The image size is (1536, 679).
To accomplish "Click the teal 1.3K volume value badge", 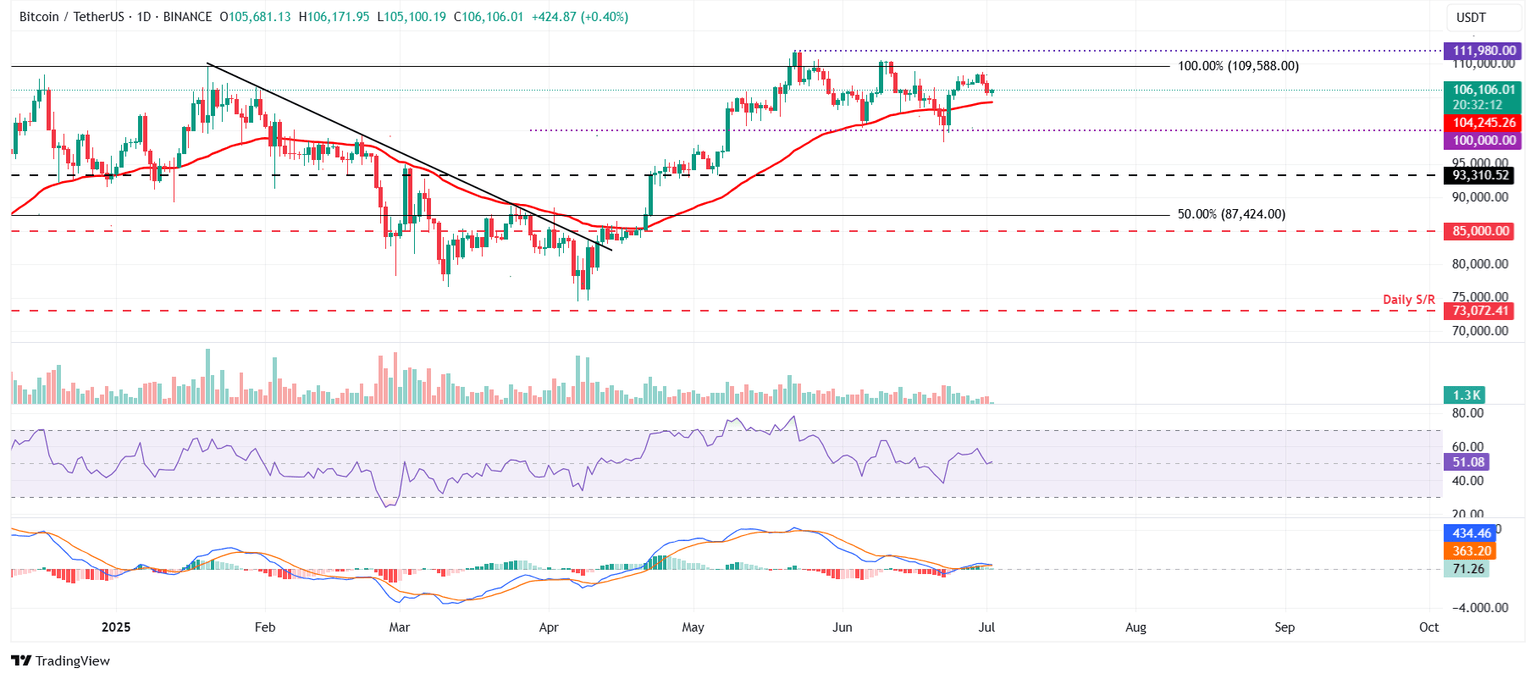I will [1466, 395].
